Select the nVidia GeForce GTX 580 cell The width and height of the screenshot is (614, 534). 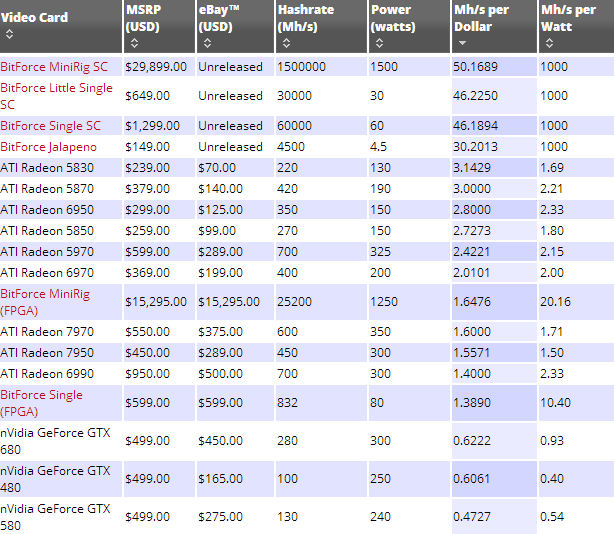tap(61, 517)
